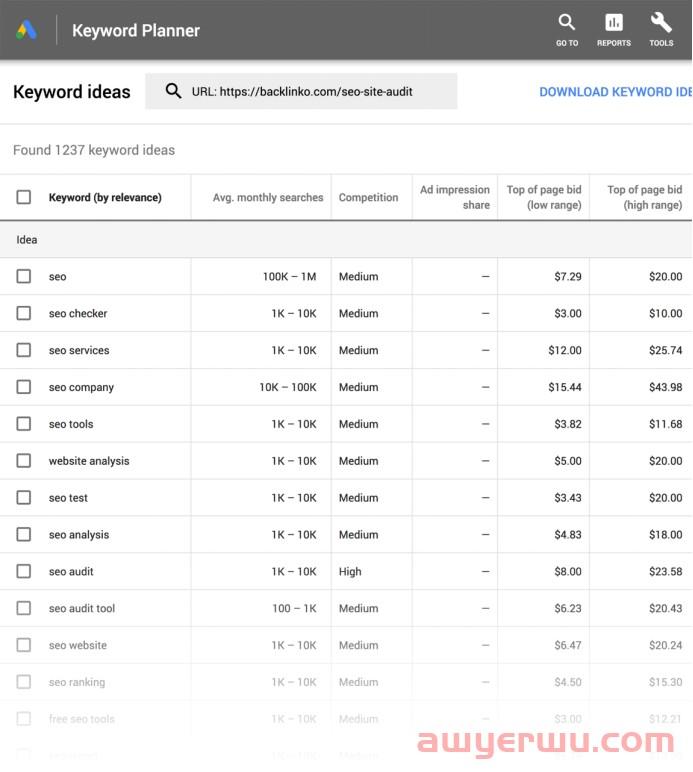Tick the select-all keywords checkbox in header
693x772 pixels.
24,197
